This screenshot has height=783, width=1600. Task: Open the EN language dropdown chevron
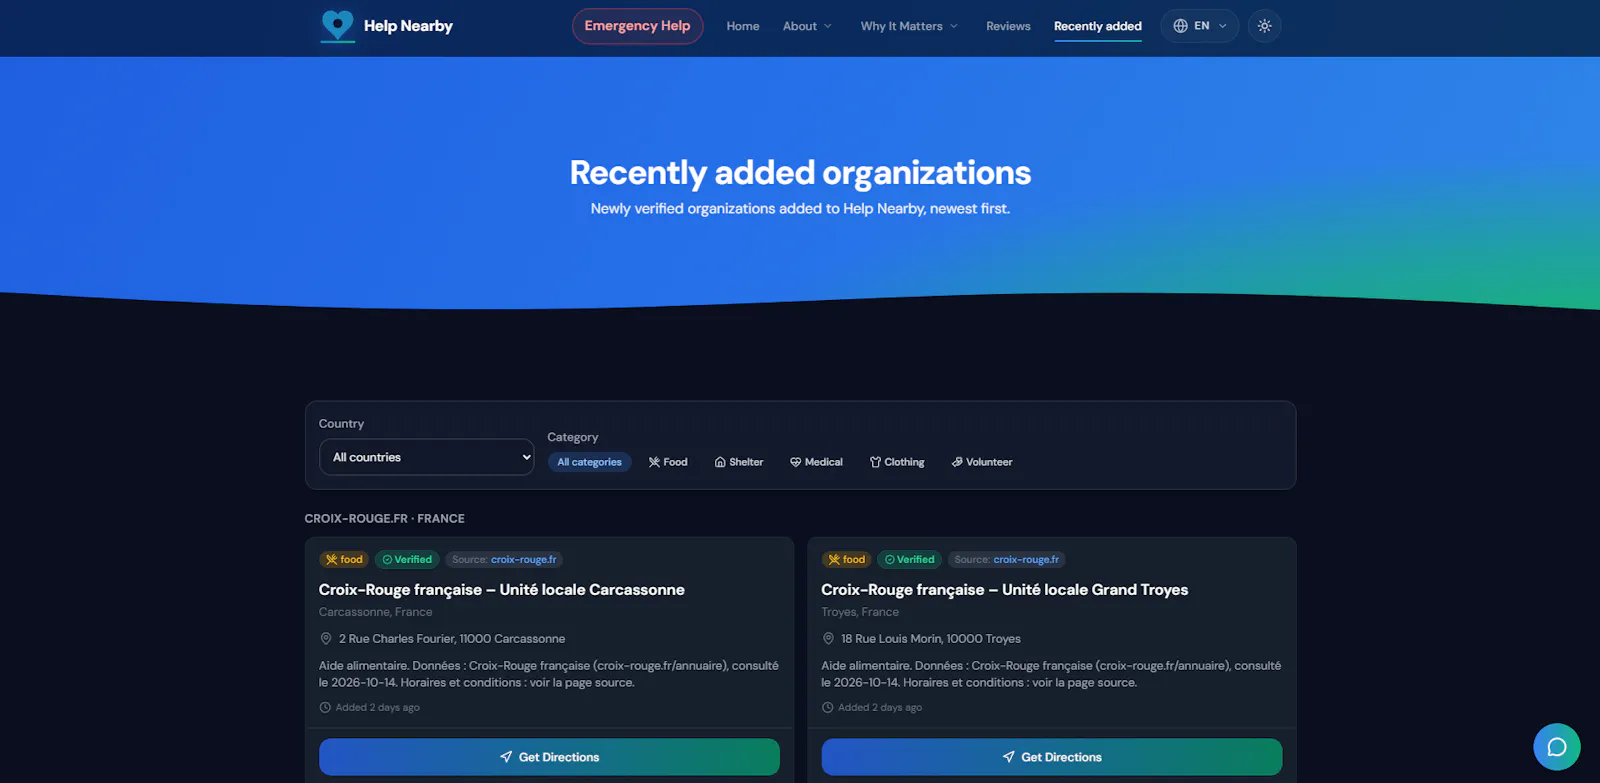[x=1223, y=26]
